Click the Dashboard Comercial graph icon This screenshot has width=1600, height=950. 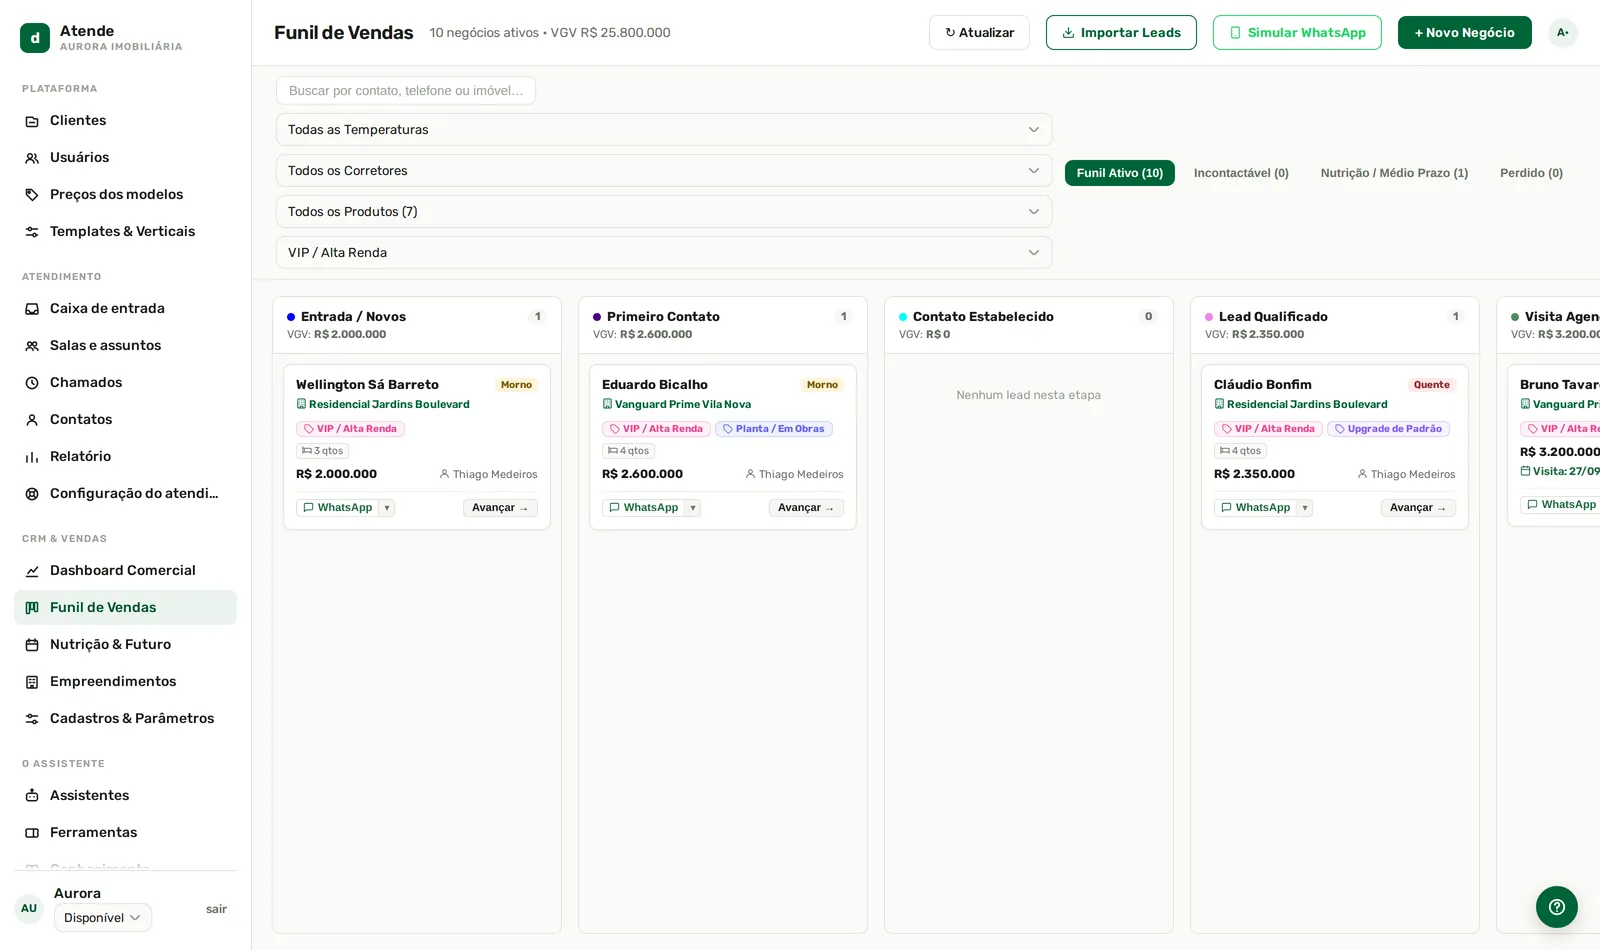[32, 571]
